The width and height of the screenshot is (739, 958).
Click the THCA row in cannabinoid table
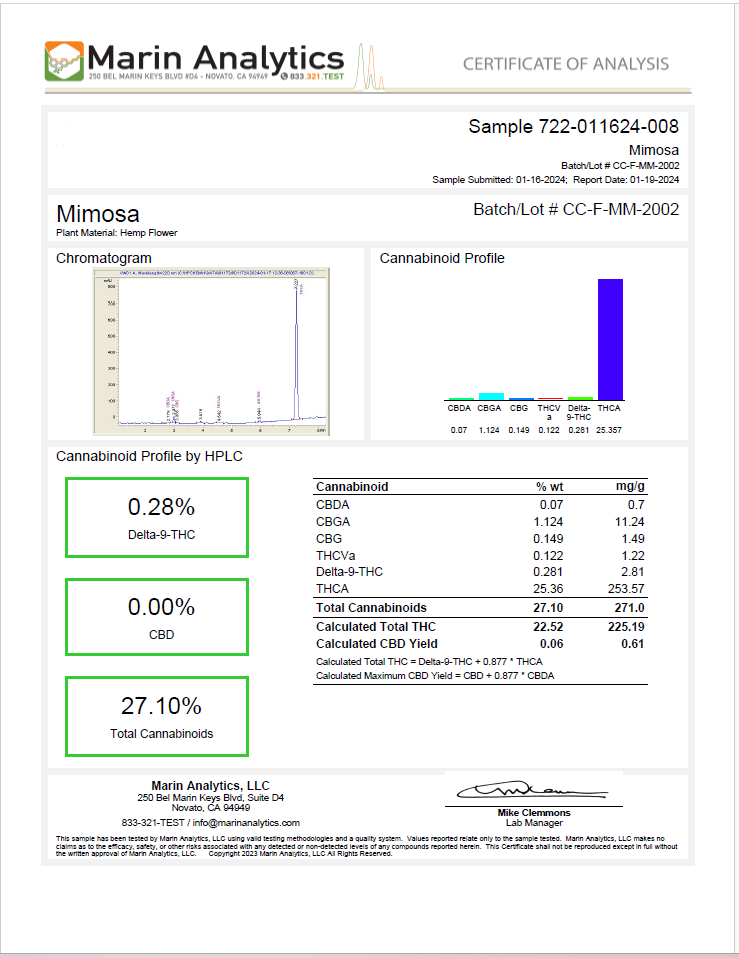[480, 589]
